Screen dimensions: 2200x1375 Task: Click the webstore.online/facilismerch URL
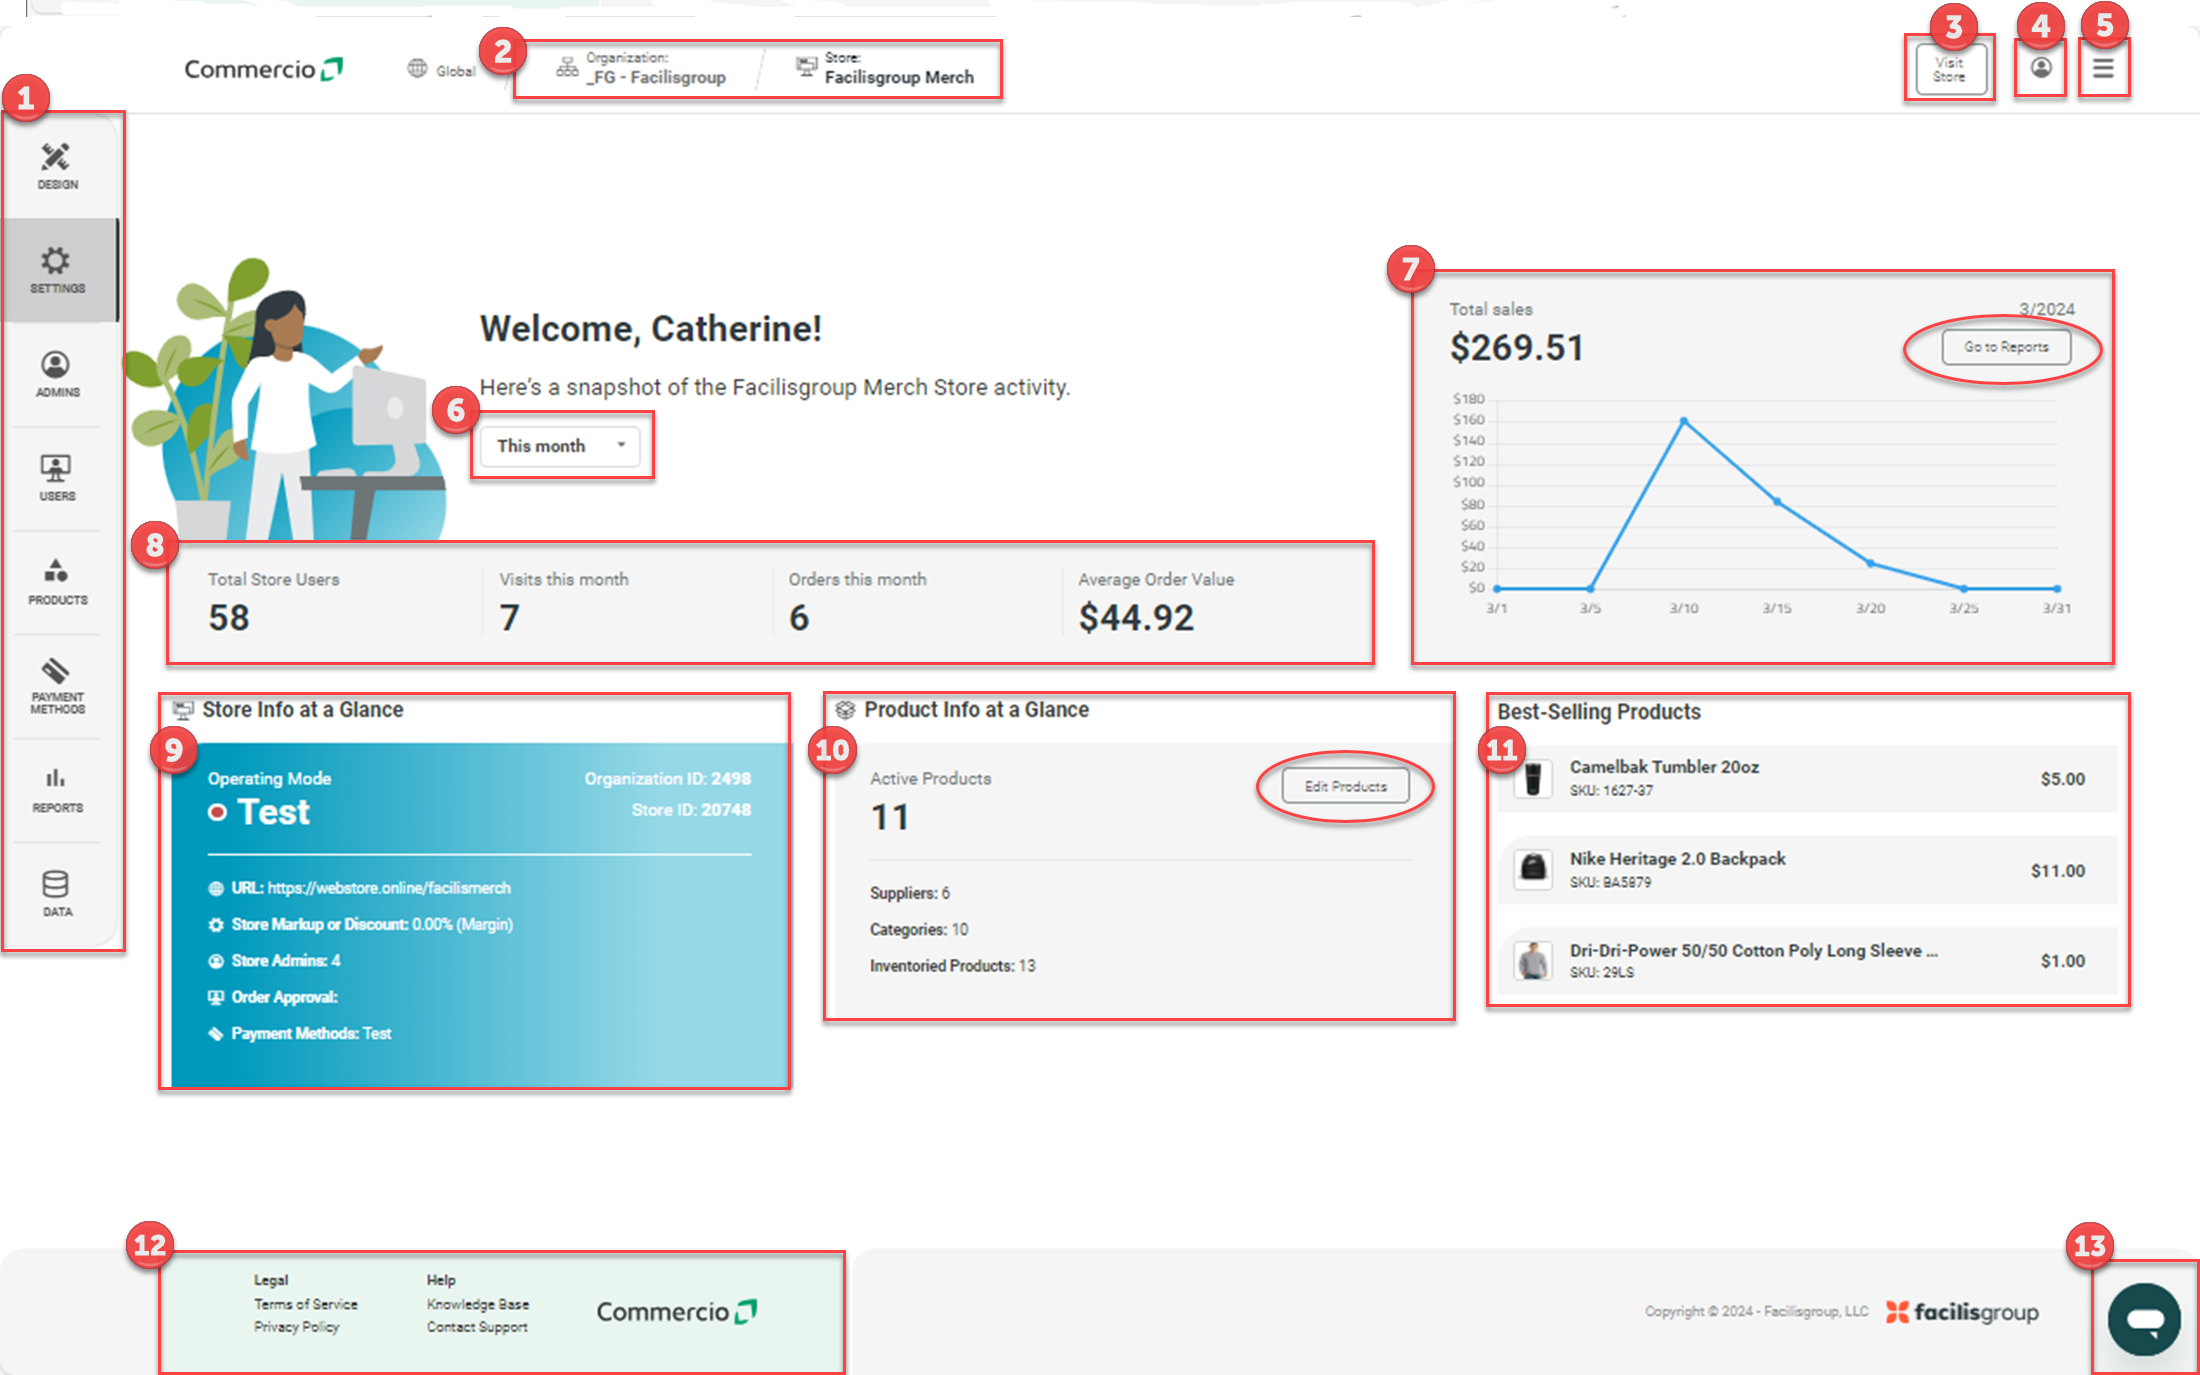(389, 888)
